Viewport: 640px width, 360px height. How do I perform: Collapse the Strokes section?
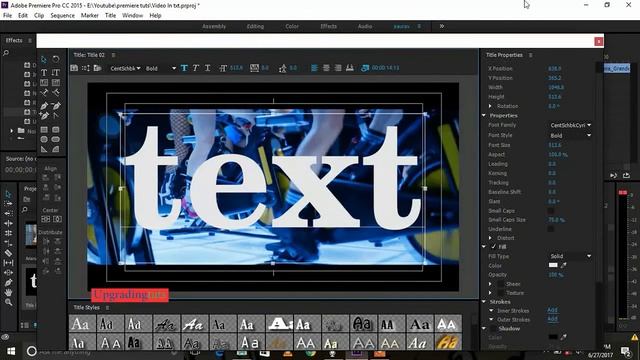tap(484, 302)
